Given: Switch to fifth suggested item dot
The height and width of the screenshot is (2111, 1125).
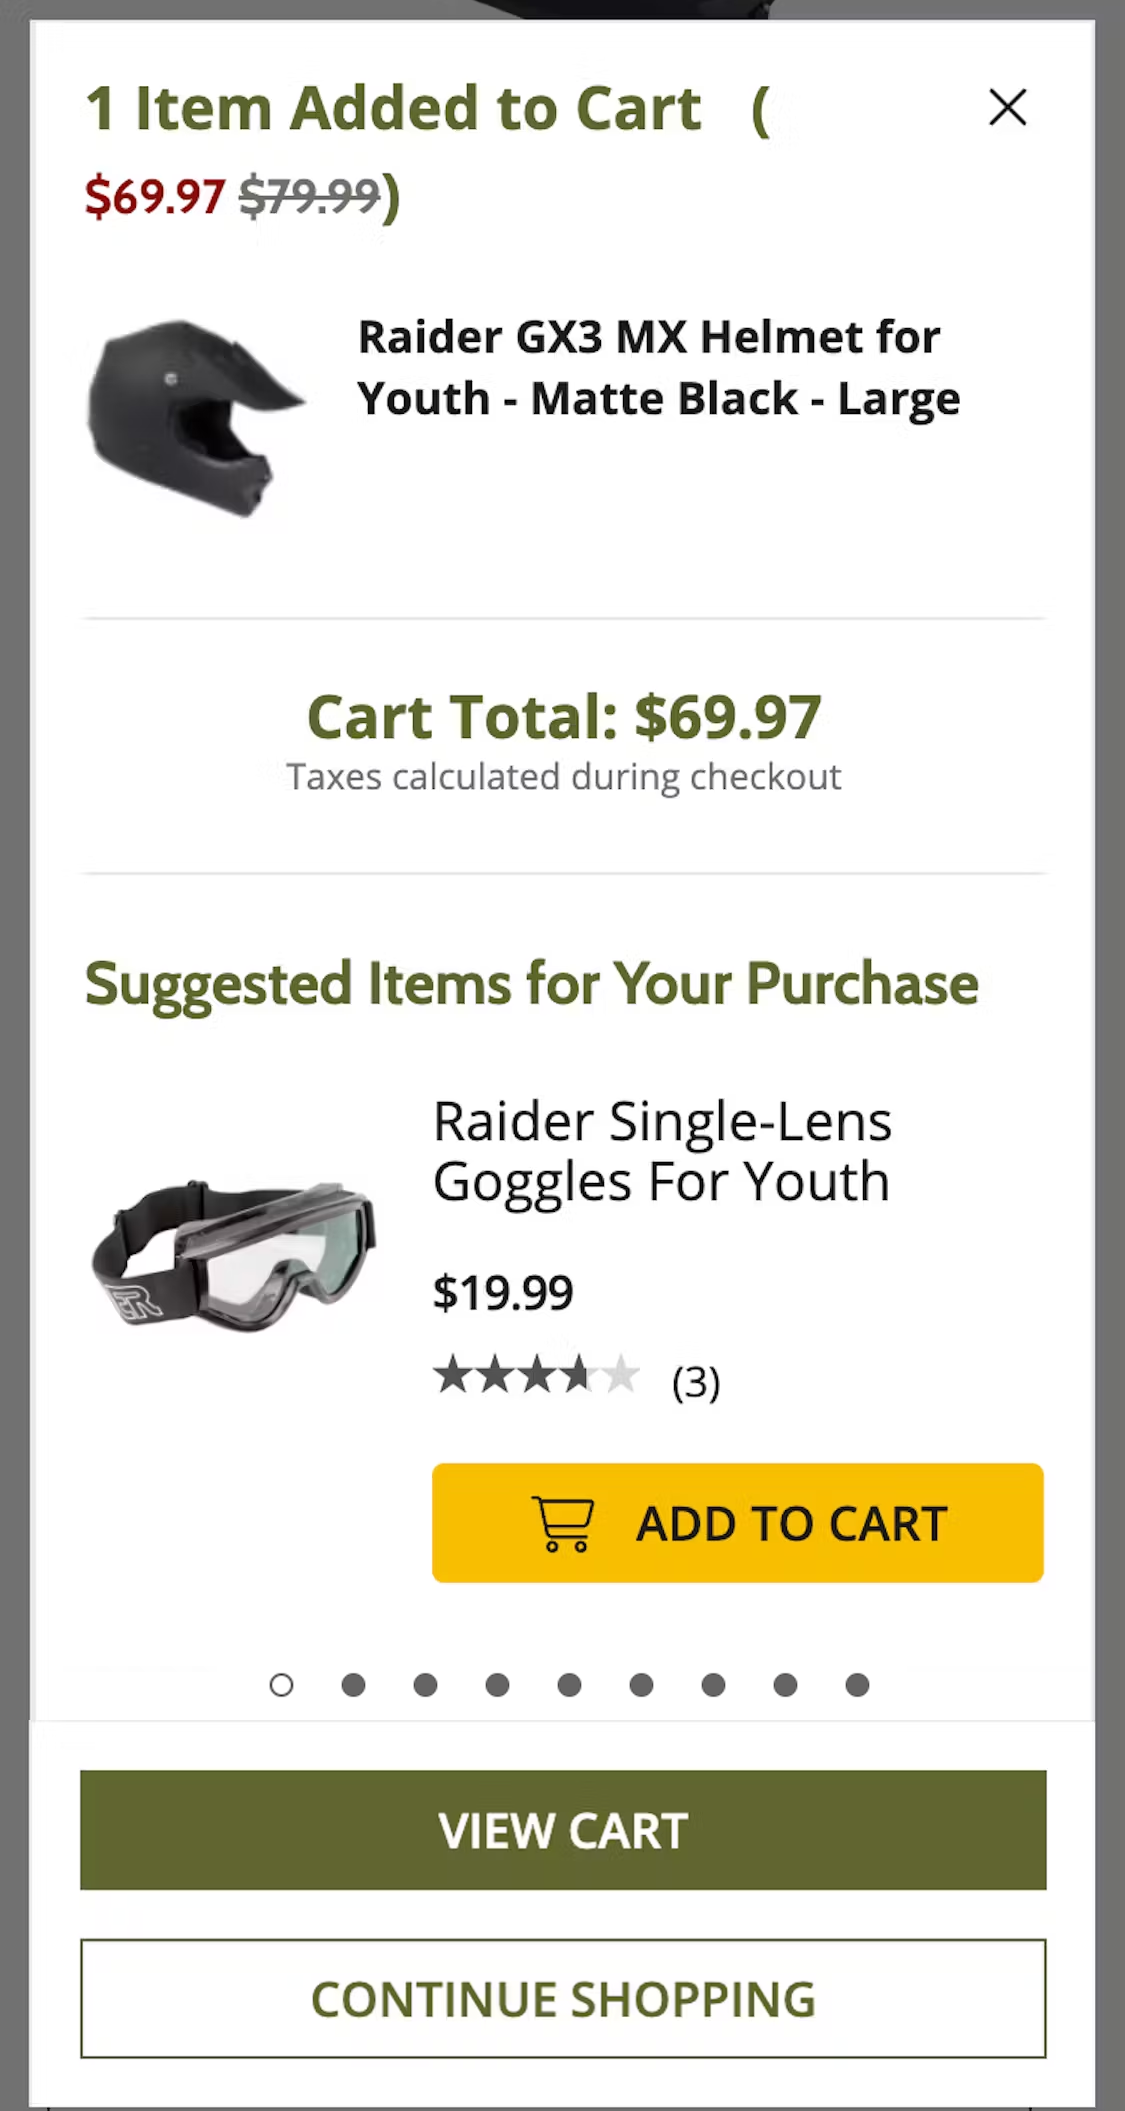Looking at the screenshot, I should coord(570,1685).
